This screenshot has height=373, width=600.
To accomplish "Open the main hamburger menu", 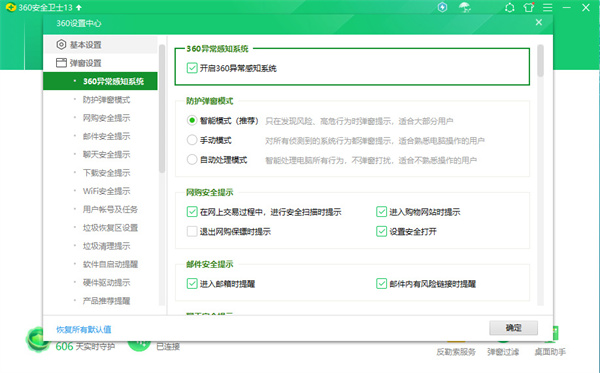I will point(548,8).
